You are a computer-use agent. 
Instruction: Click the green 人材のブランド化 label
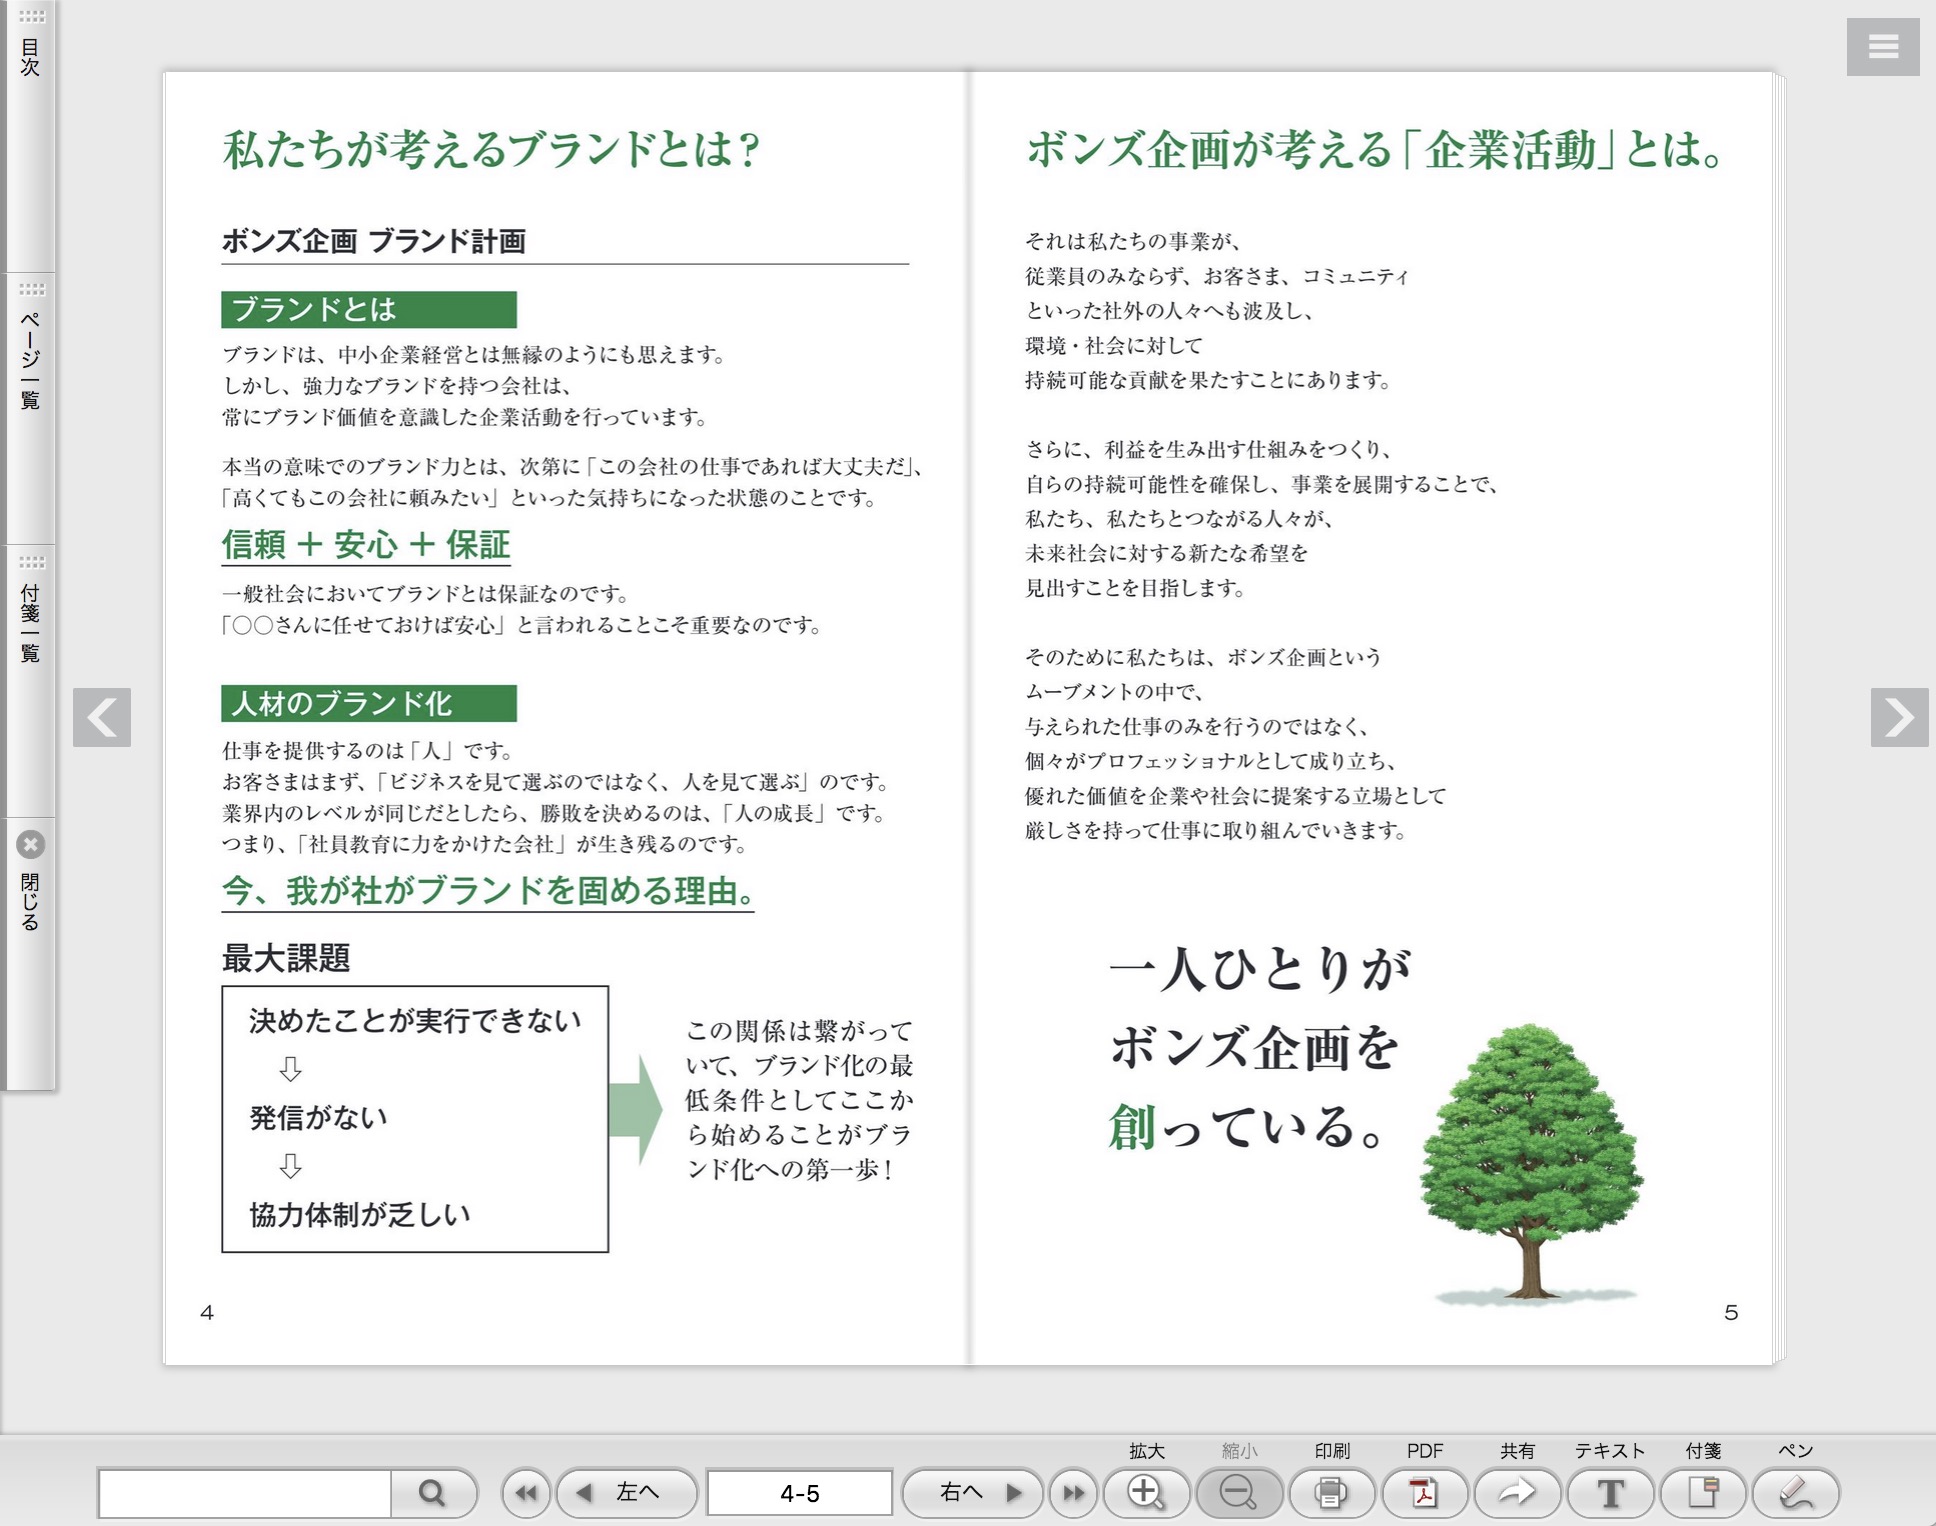point(368,703)
